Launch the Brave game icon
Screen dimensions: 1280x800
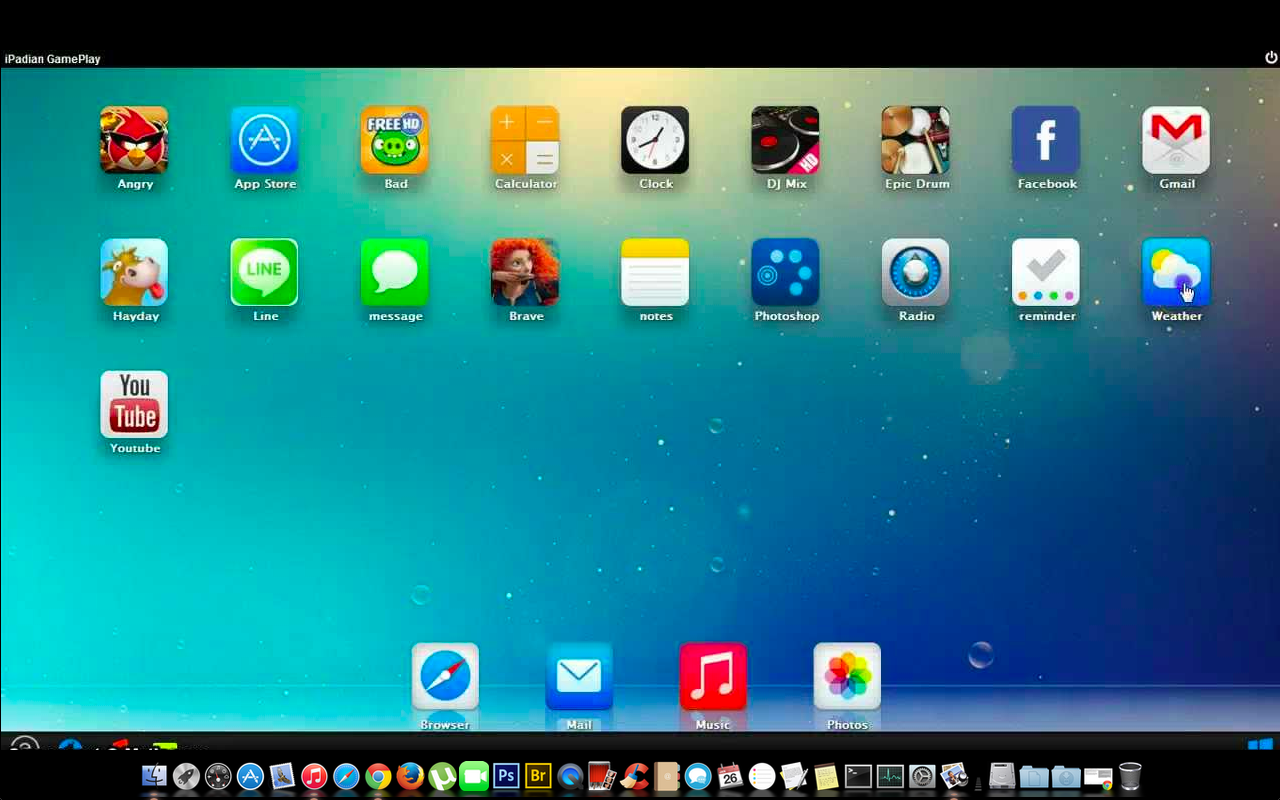(x=525, y=272)
